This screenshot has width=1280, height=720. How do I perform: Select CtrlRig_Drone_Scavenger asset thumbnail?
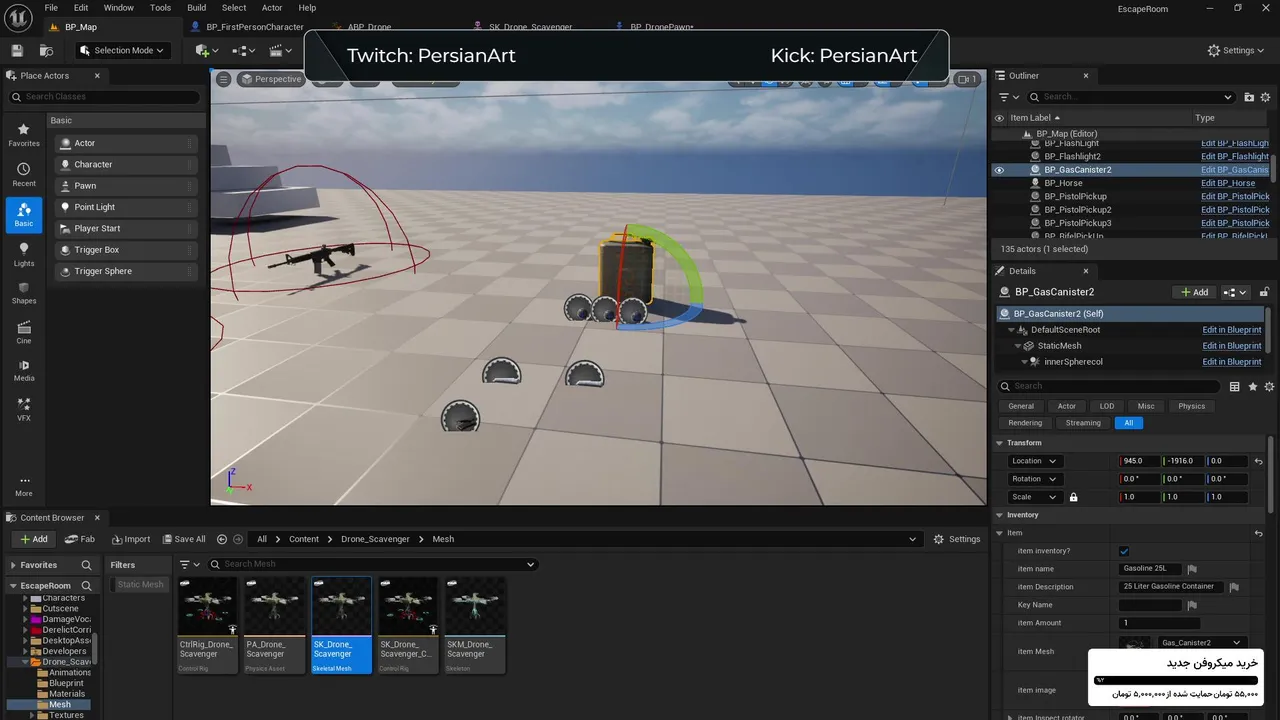point(207,625)
